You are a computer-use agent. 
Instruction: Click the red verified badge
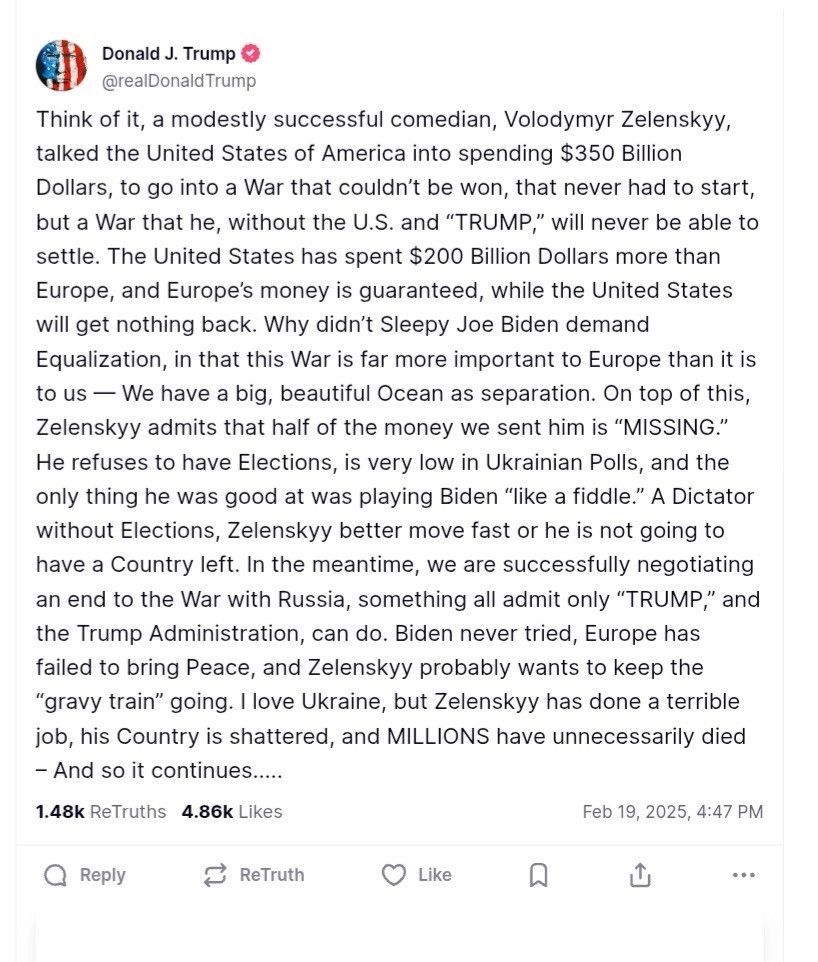250,53
